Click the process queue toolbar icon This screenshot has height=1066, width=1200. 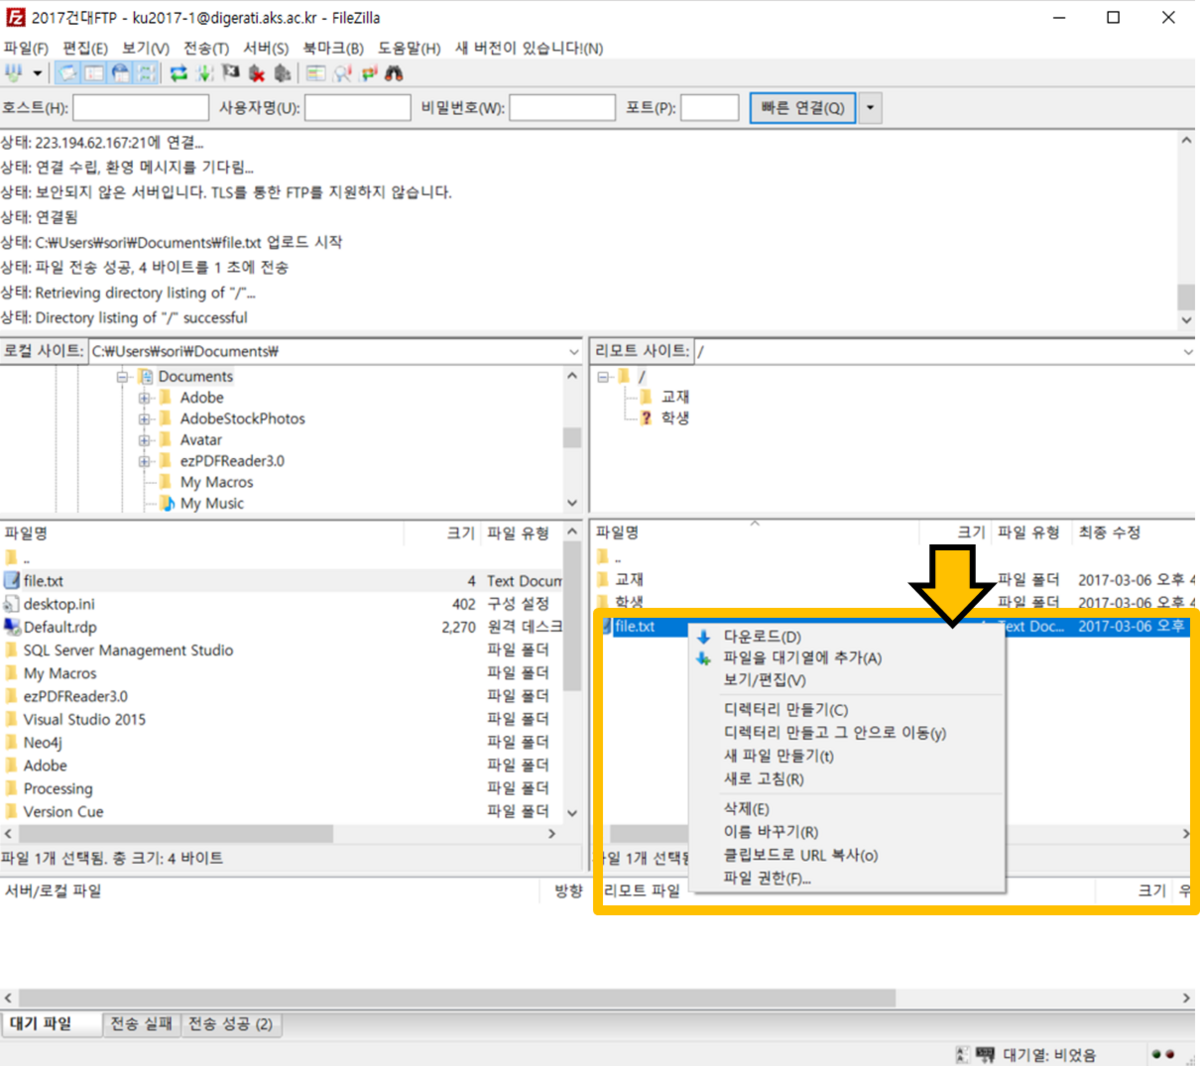pos(205,73)
